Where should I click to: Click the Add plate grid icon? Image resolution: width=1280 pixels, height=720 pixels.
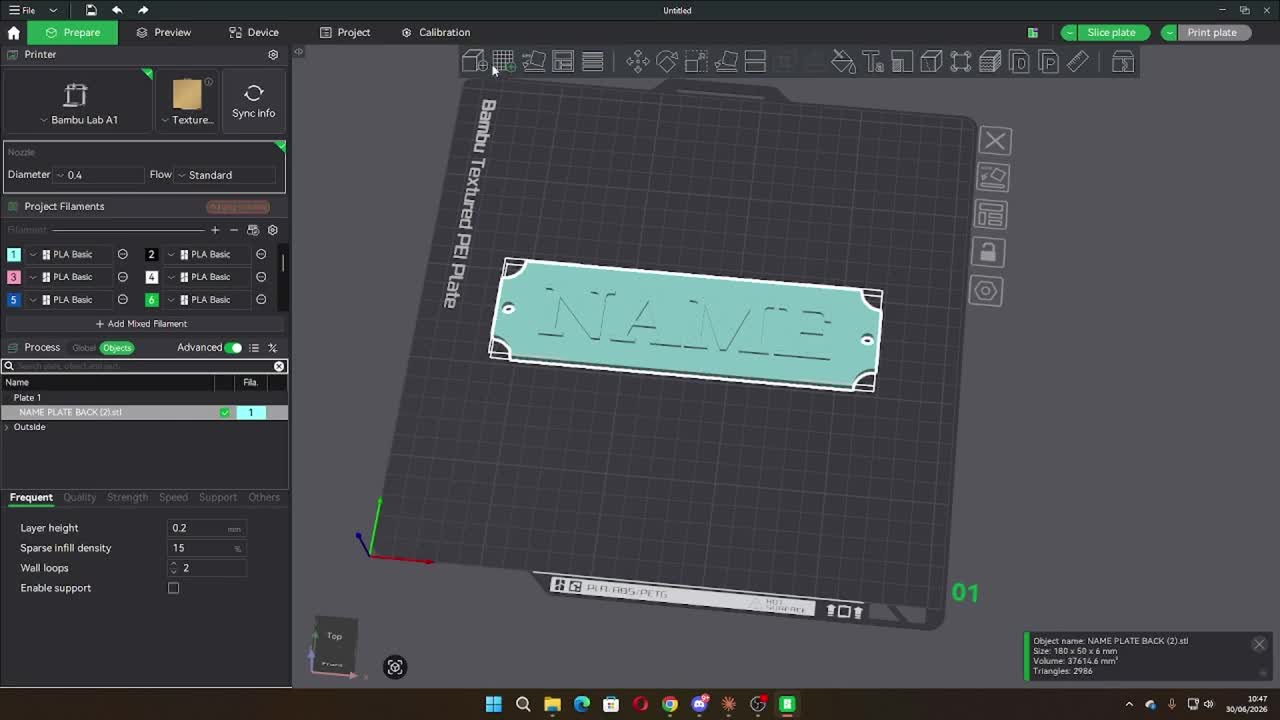coord(504,62)
